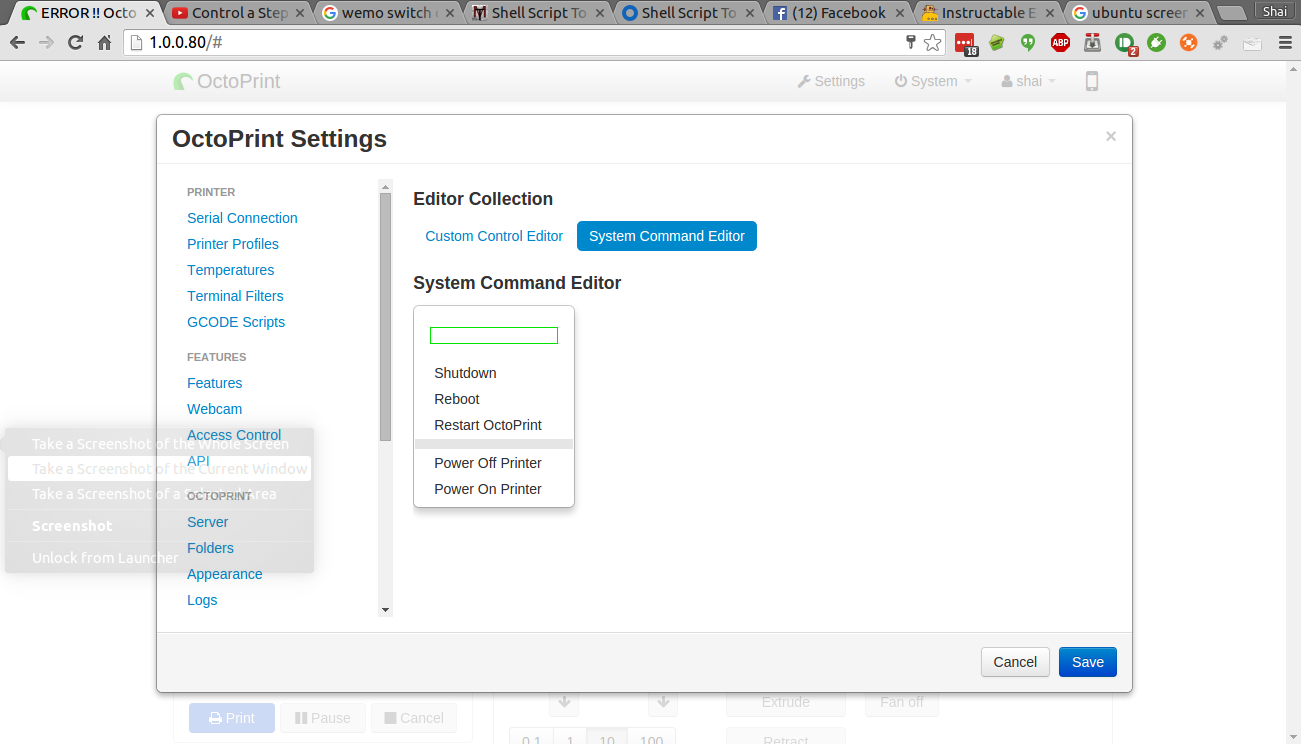The image size is (1301, 744).
Task: Open the Hangouts extension icon
Action: 1027,43
